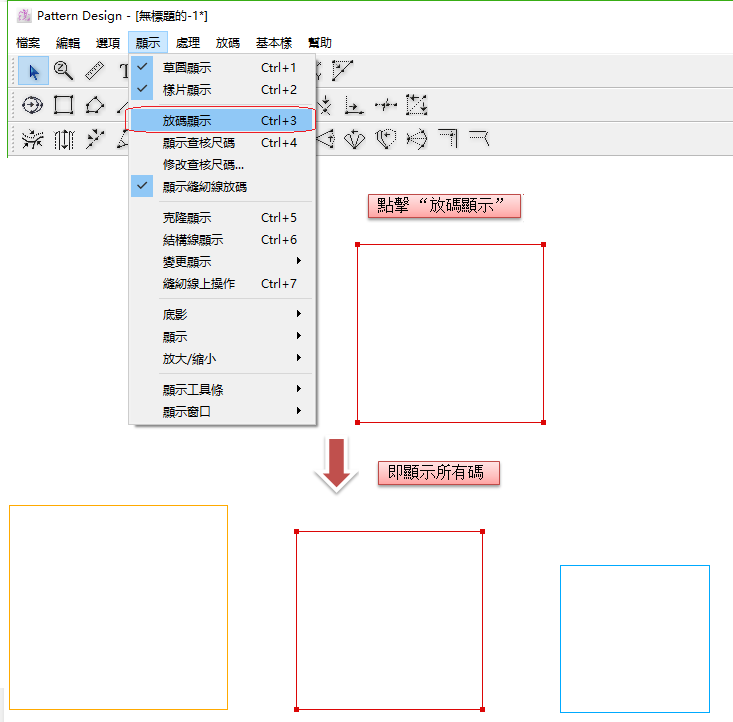Viewport: 733px width, 722px height.
Task: Uncheck 顯示縫紉線放碼 option
Action: coord(204,187)
